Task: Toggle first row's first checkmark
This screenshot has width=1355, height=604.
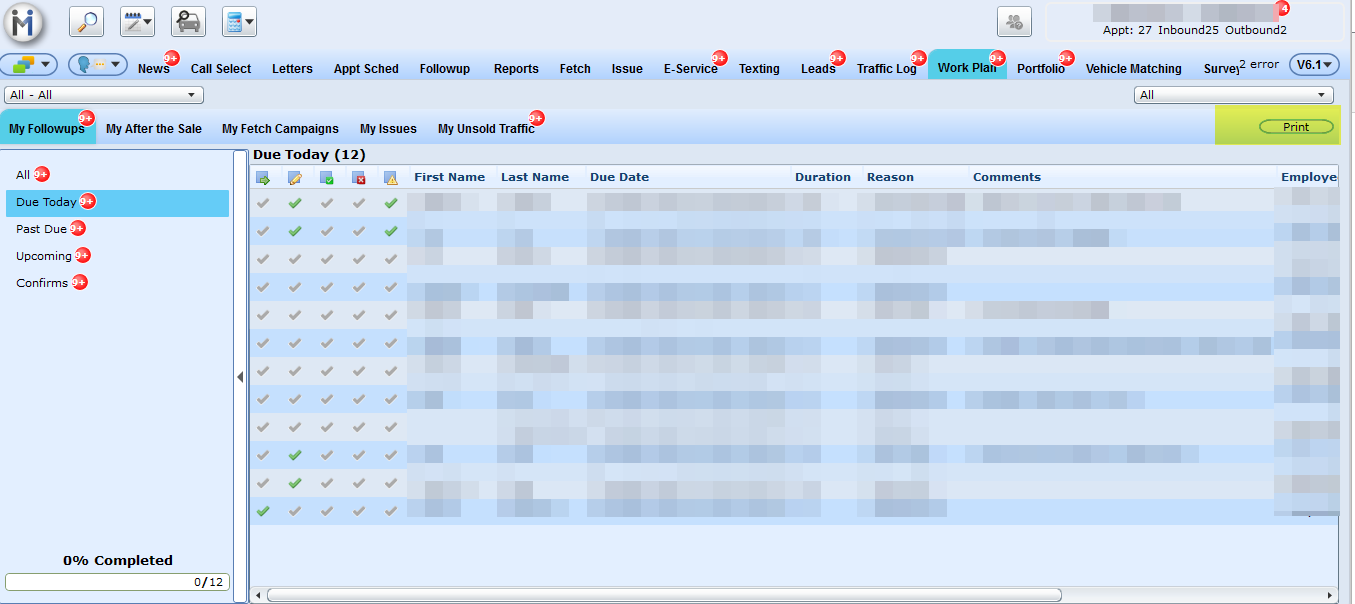Action: (263, 203)
